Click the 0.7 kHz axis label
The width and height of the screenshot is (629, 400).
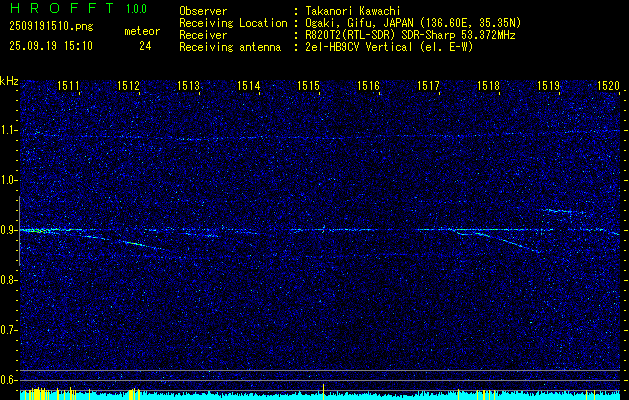[x=9, y=330]
